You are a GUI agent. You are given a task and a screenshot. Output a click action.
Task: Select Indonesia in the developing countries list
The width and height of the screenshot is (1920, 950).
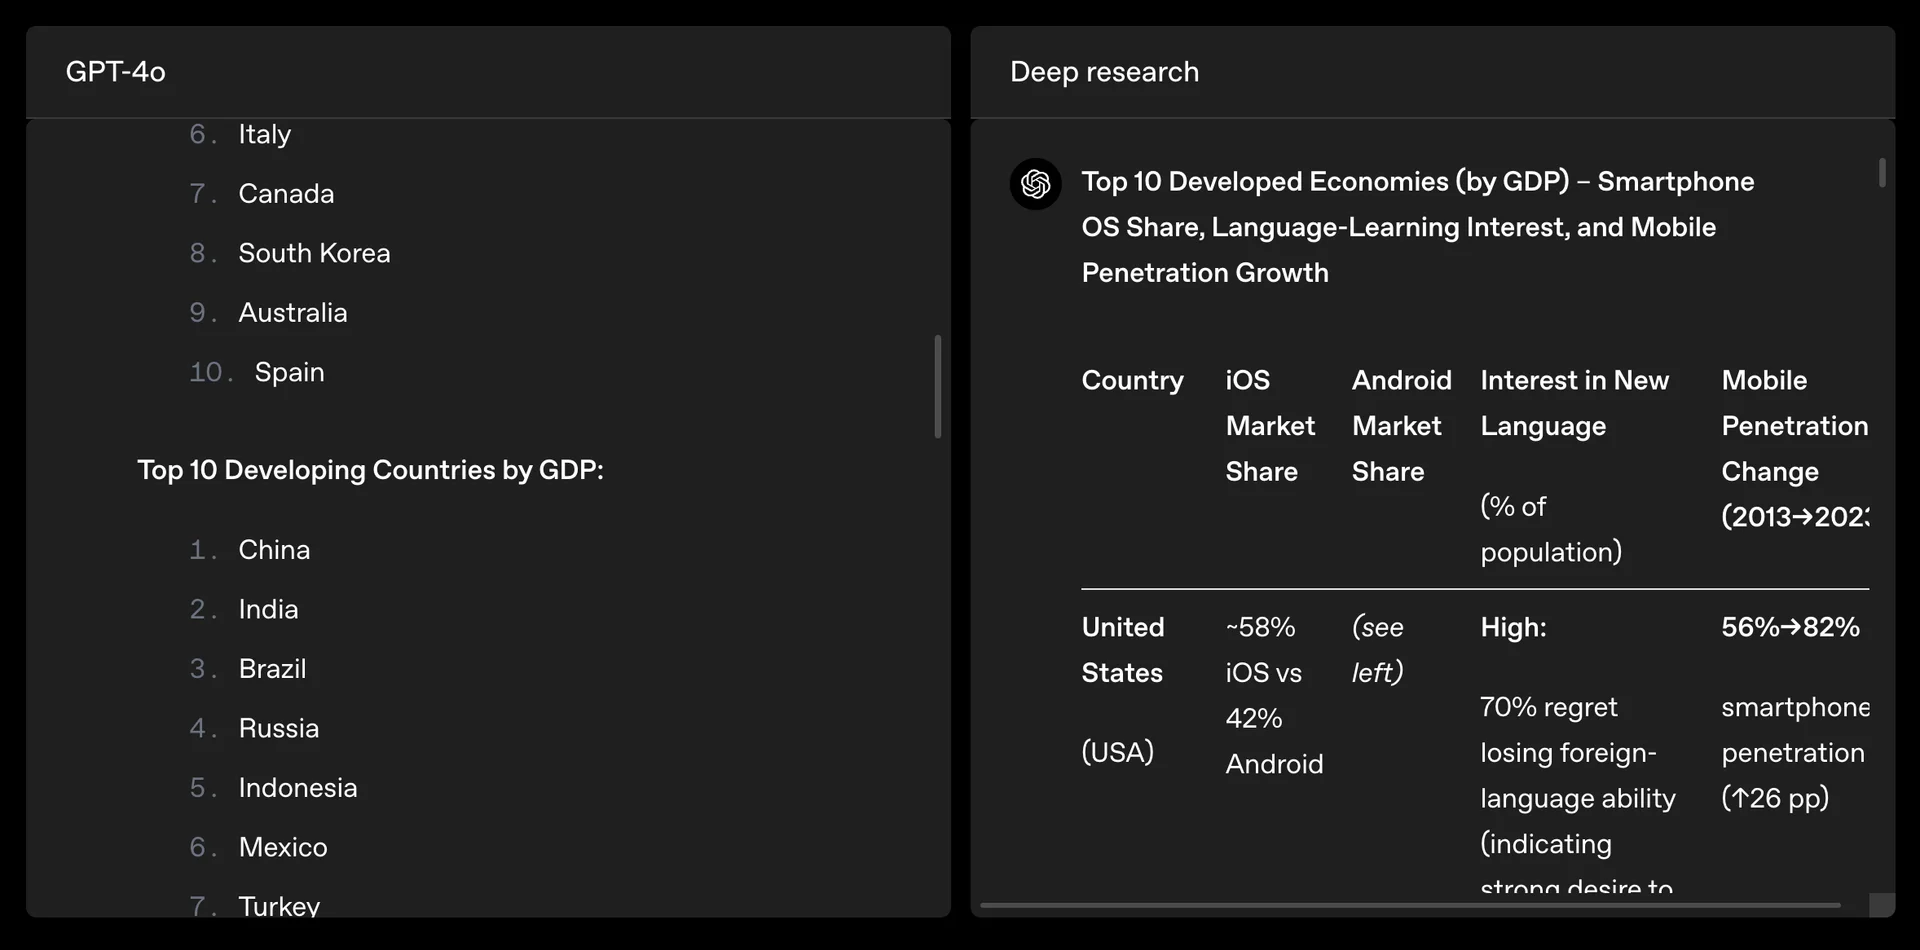click(298, 788)
